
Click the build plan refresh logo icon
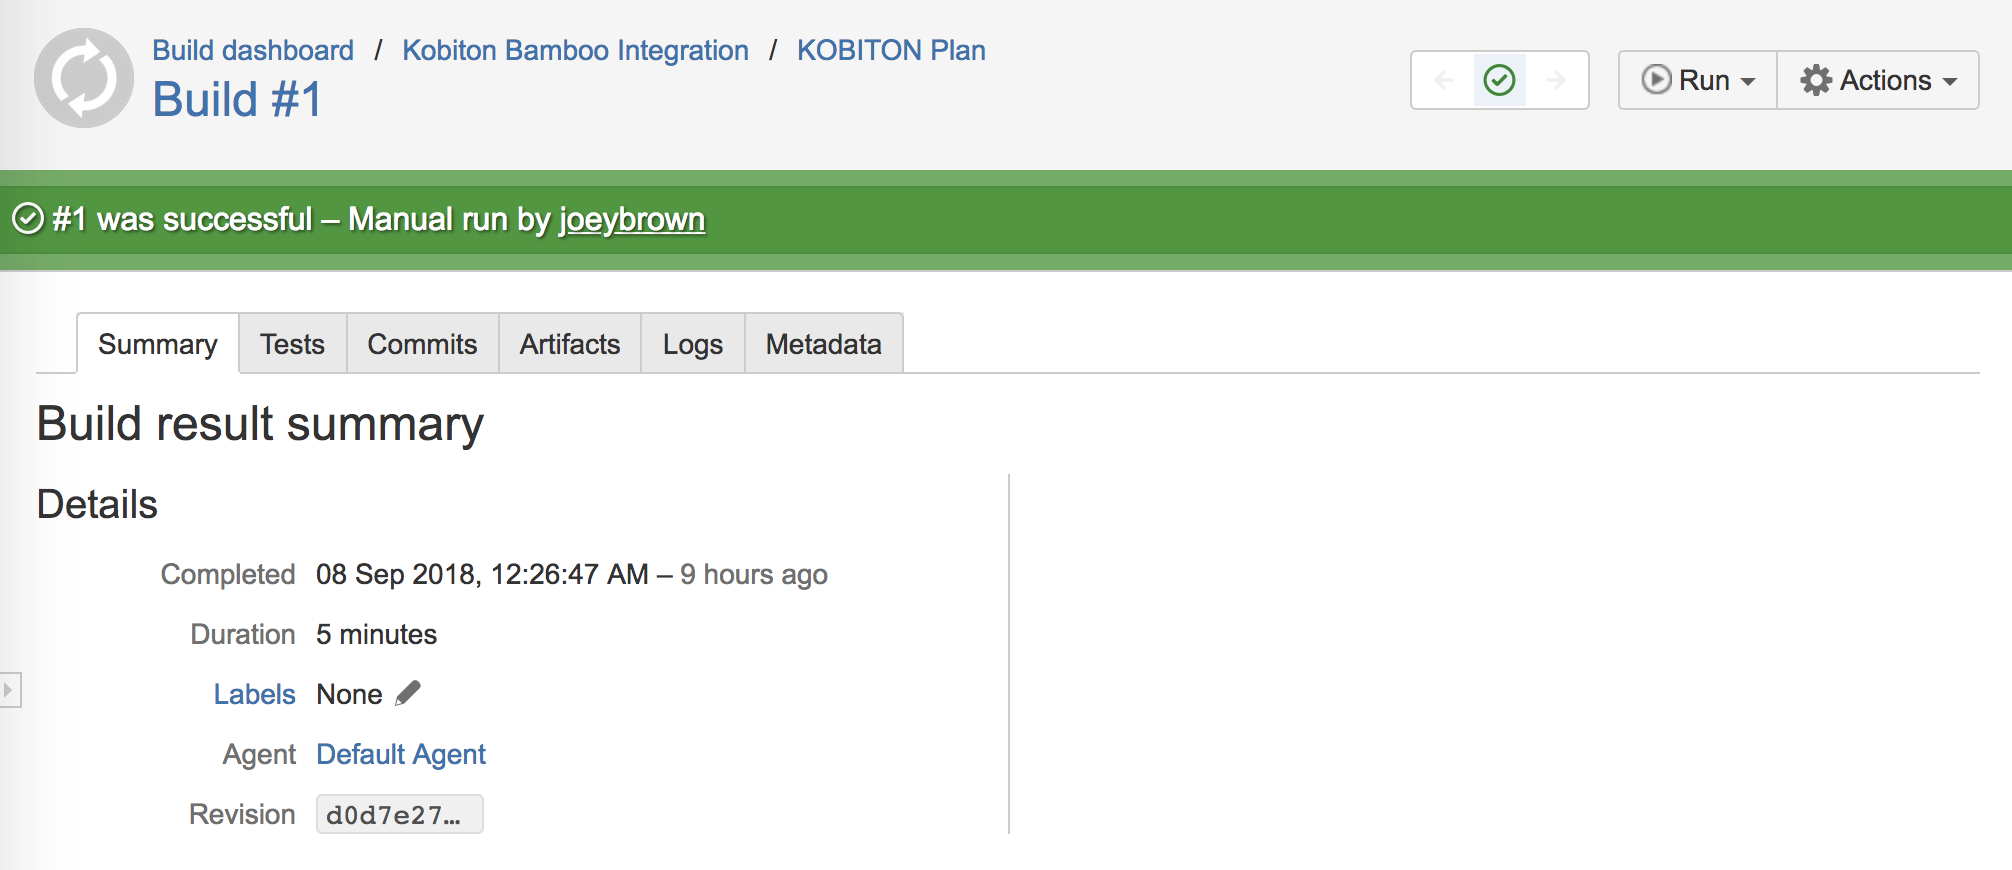84,78
